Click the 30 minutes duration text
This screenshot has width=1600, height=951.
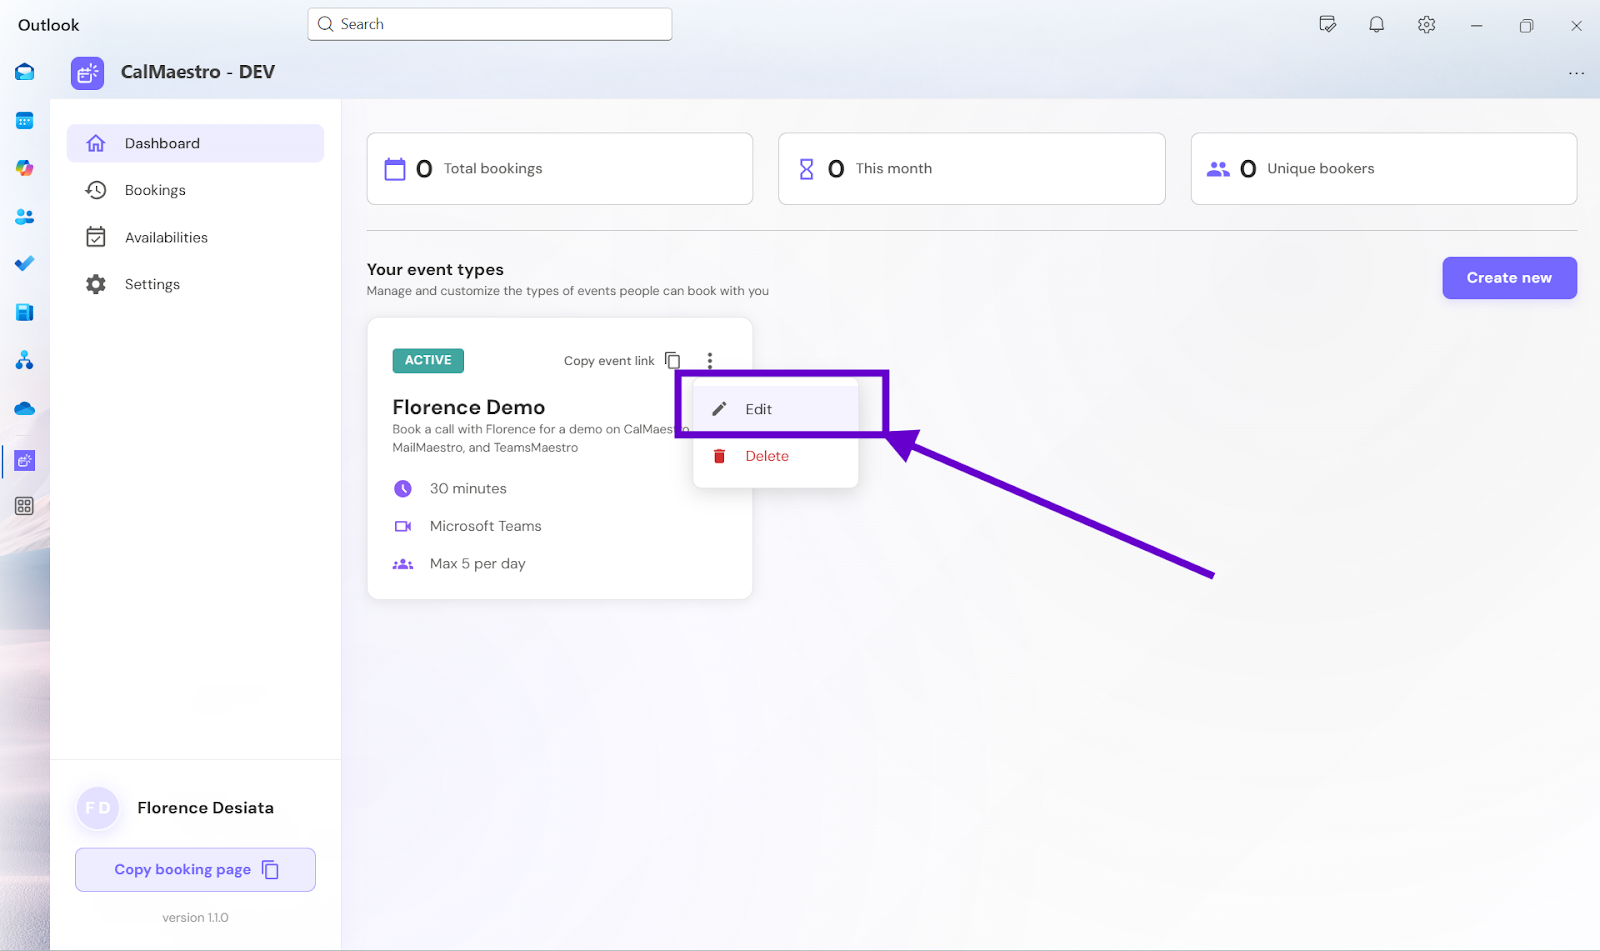468,489
